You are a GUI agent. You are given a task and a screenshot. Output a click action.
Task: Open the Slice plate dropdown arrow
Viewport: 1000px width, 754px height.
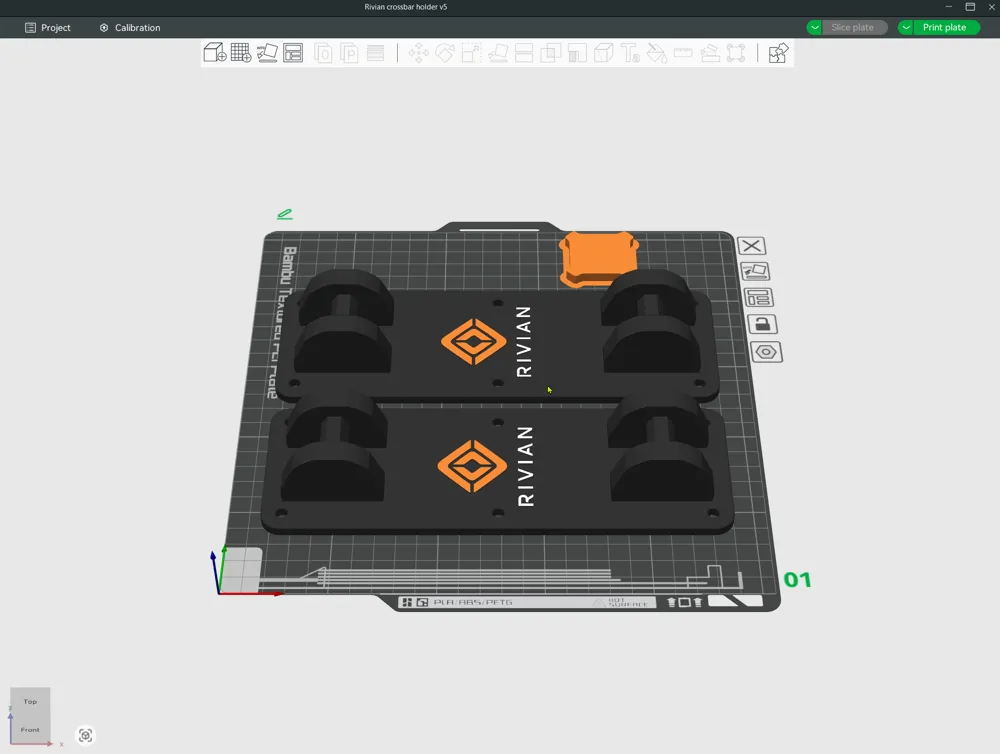814,27
